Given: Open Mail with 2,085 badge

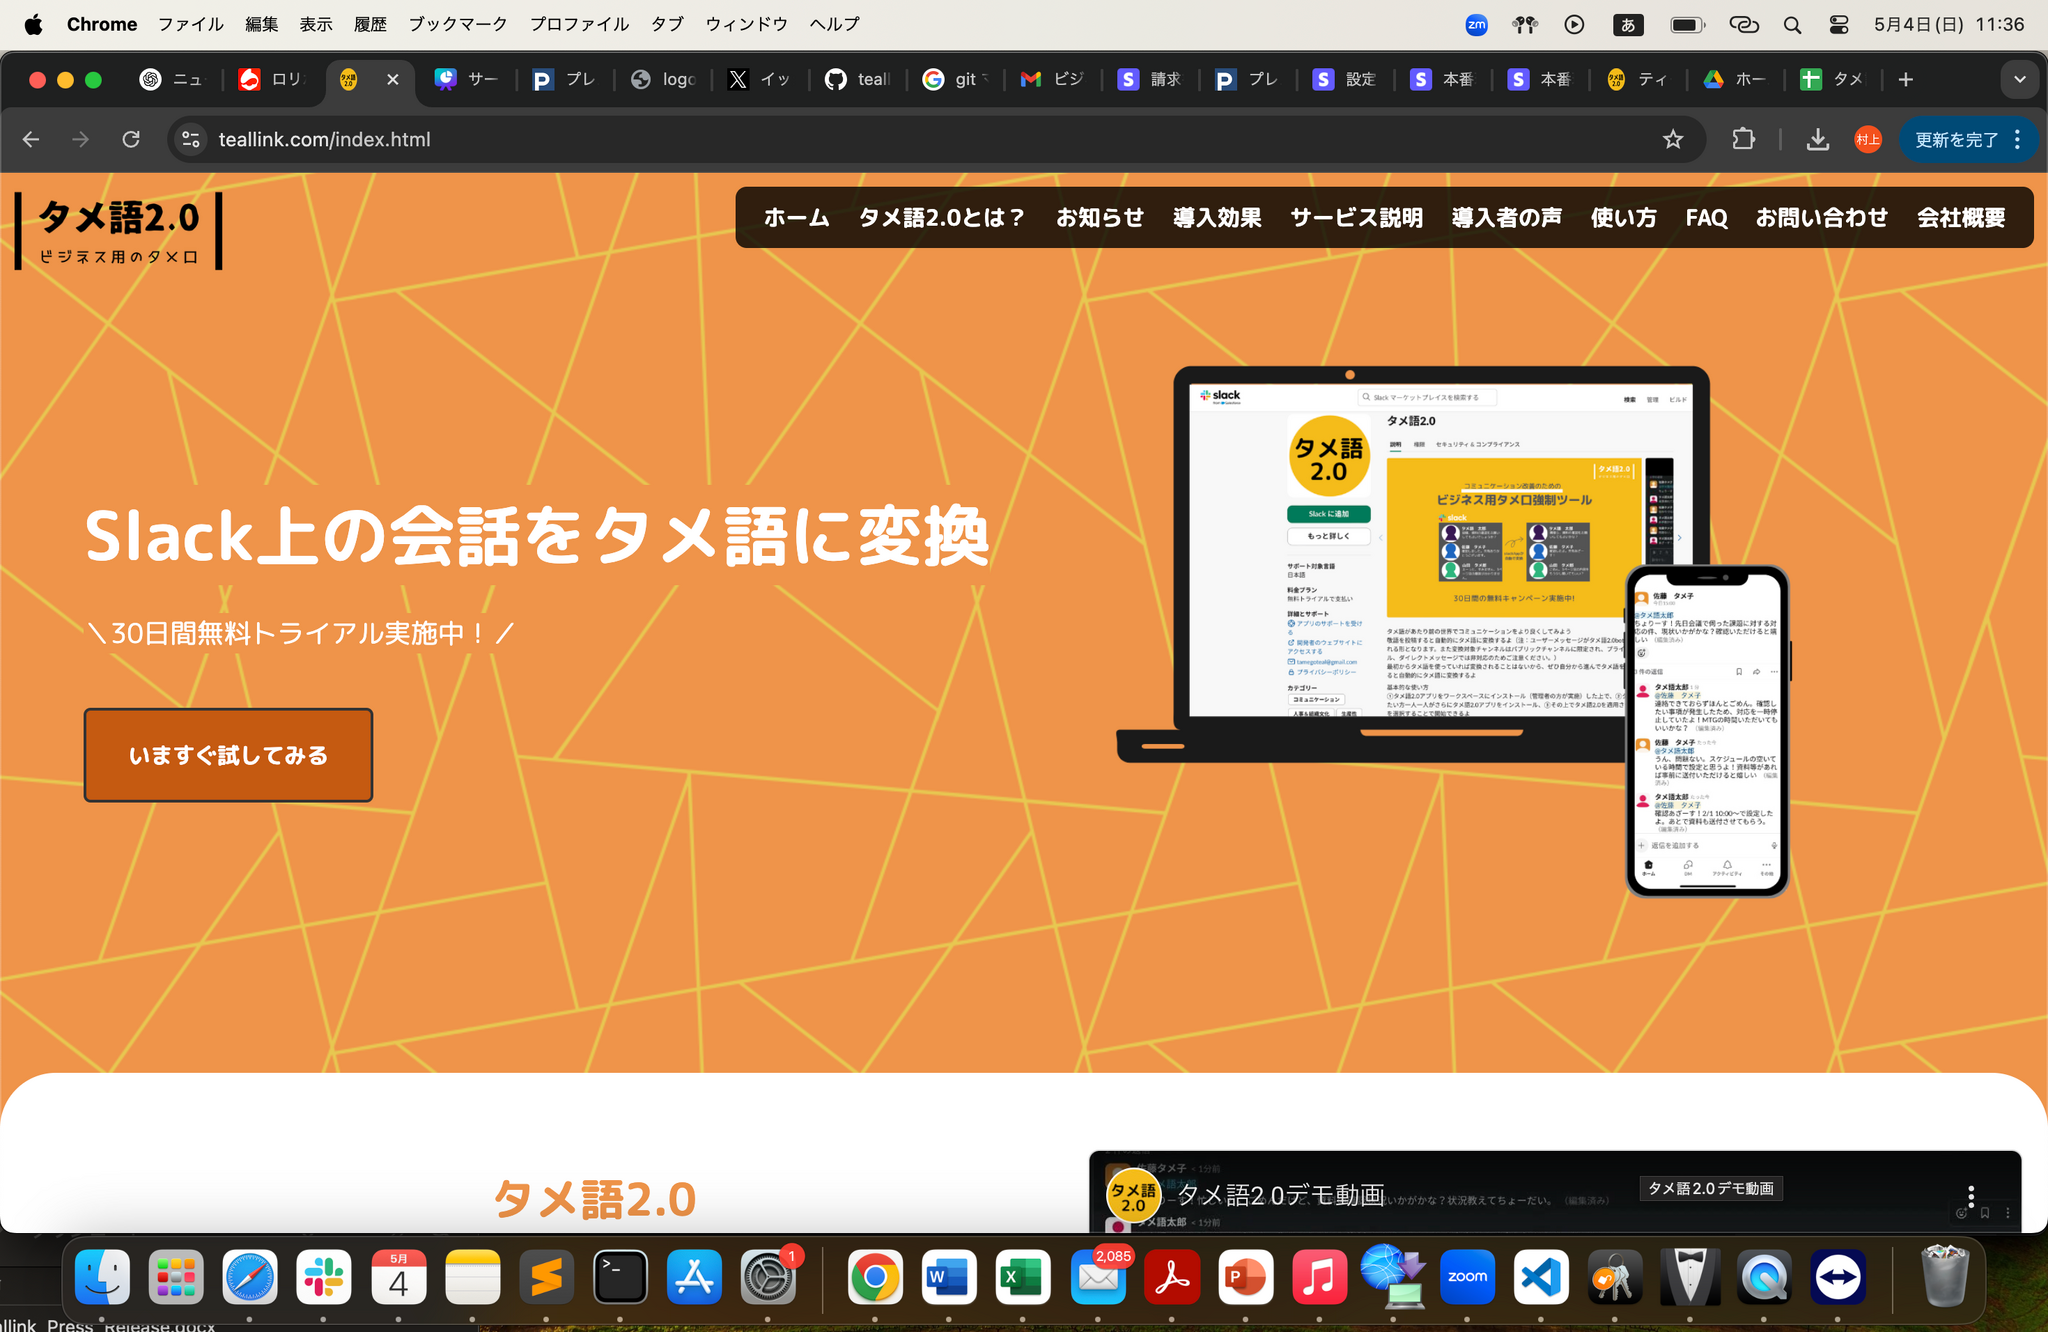Looking at the screenshot, I should (1098, 1277).
